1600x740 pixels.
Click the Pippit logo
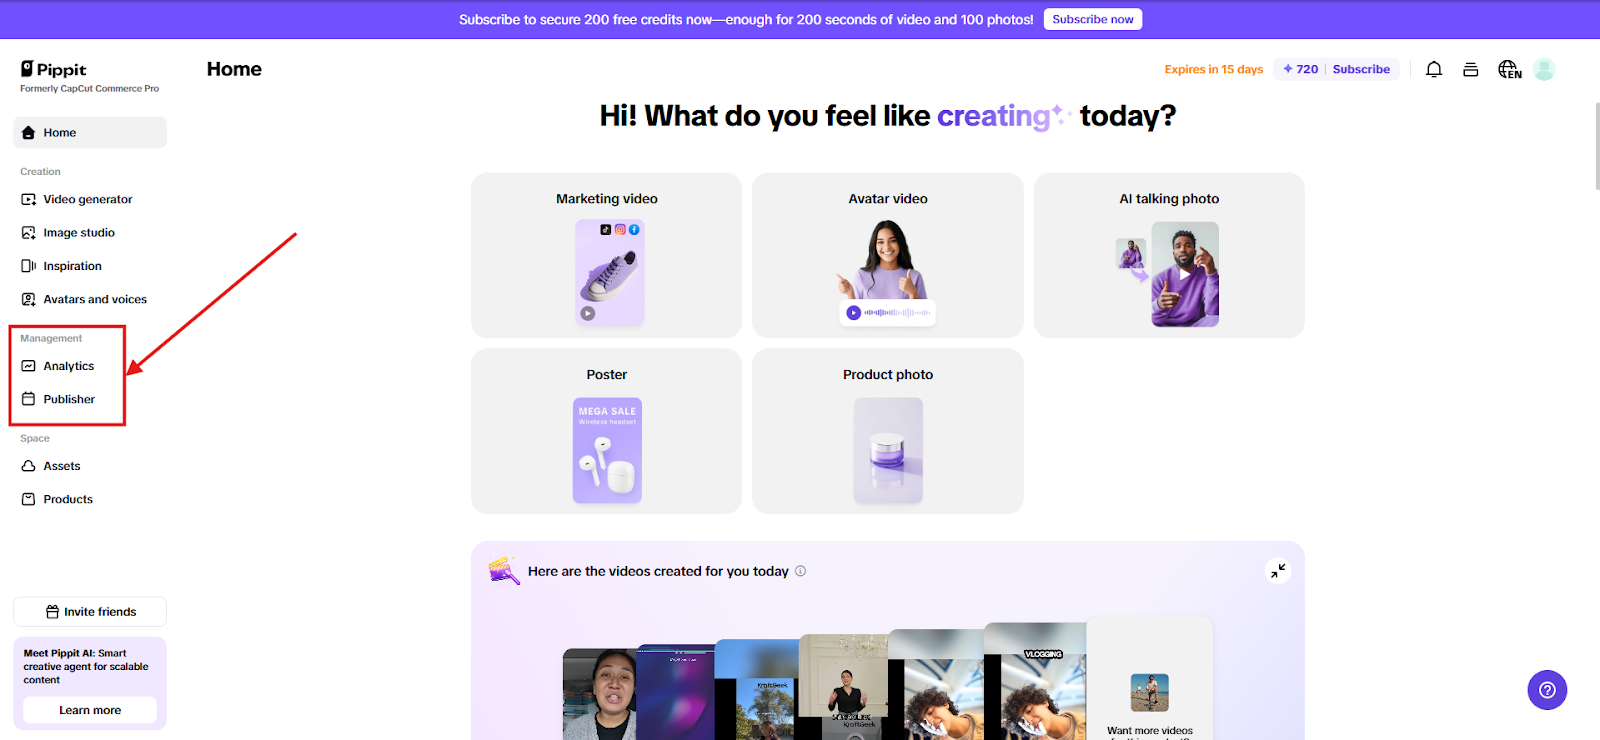(x=54, y=69)
